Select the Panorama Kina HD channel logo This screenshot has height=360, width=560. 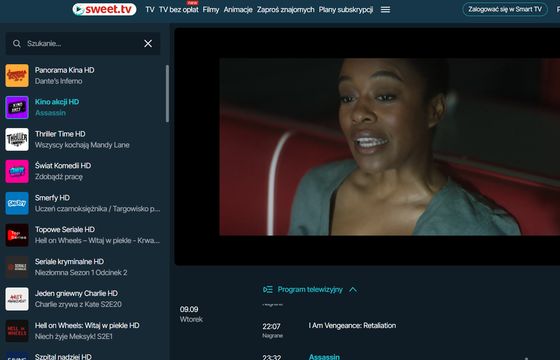[x=17, y=76]
